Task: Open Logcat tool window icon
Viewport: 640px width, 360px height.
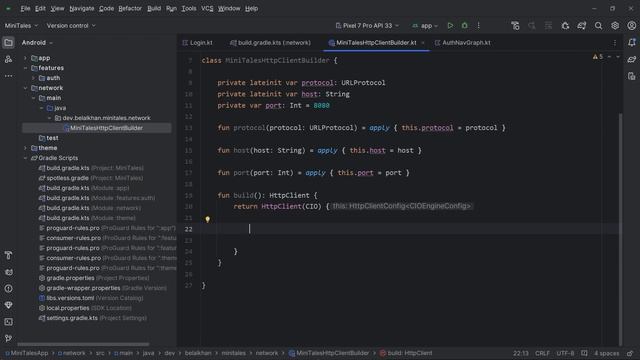Action: pos(8,272)
